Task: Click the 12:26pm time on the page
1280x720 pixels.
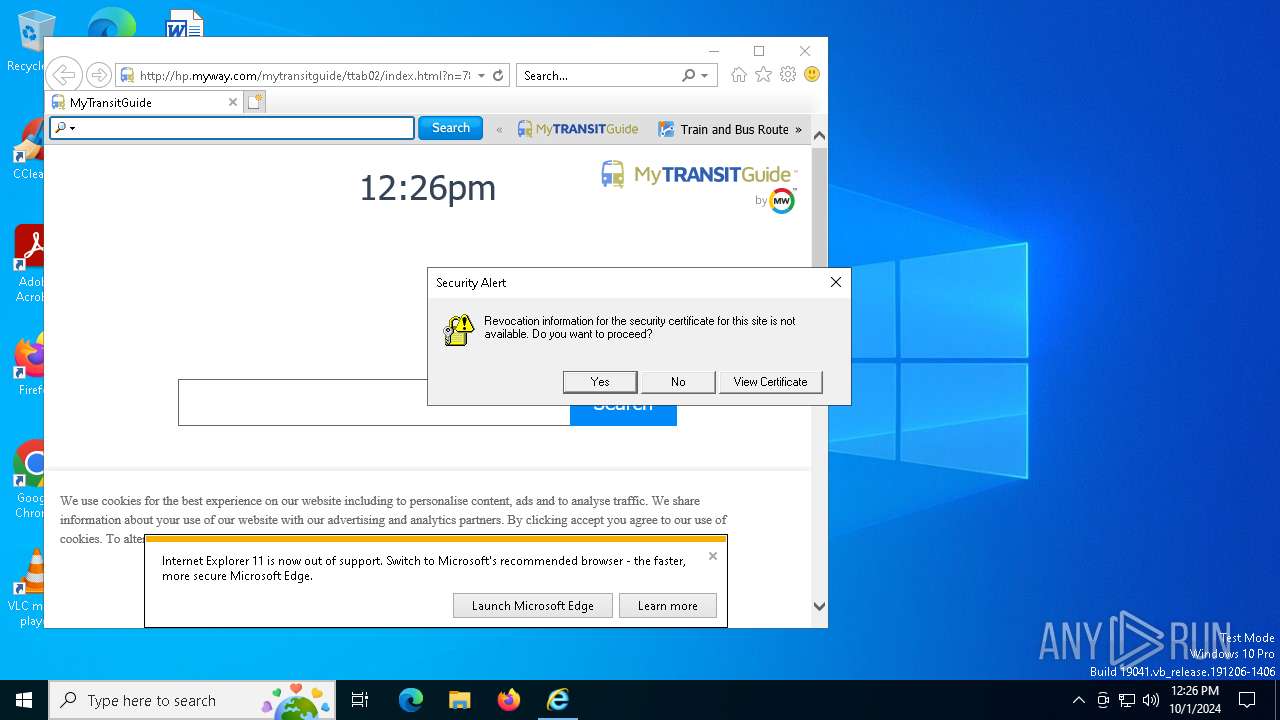Action: tap(427, 187)
